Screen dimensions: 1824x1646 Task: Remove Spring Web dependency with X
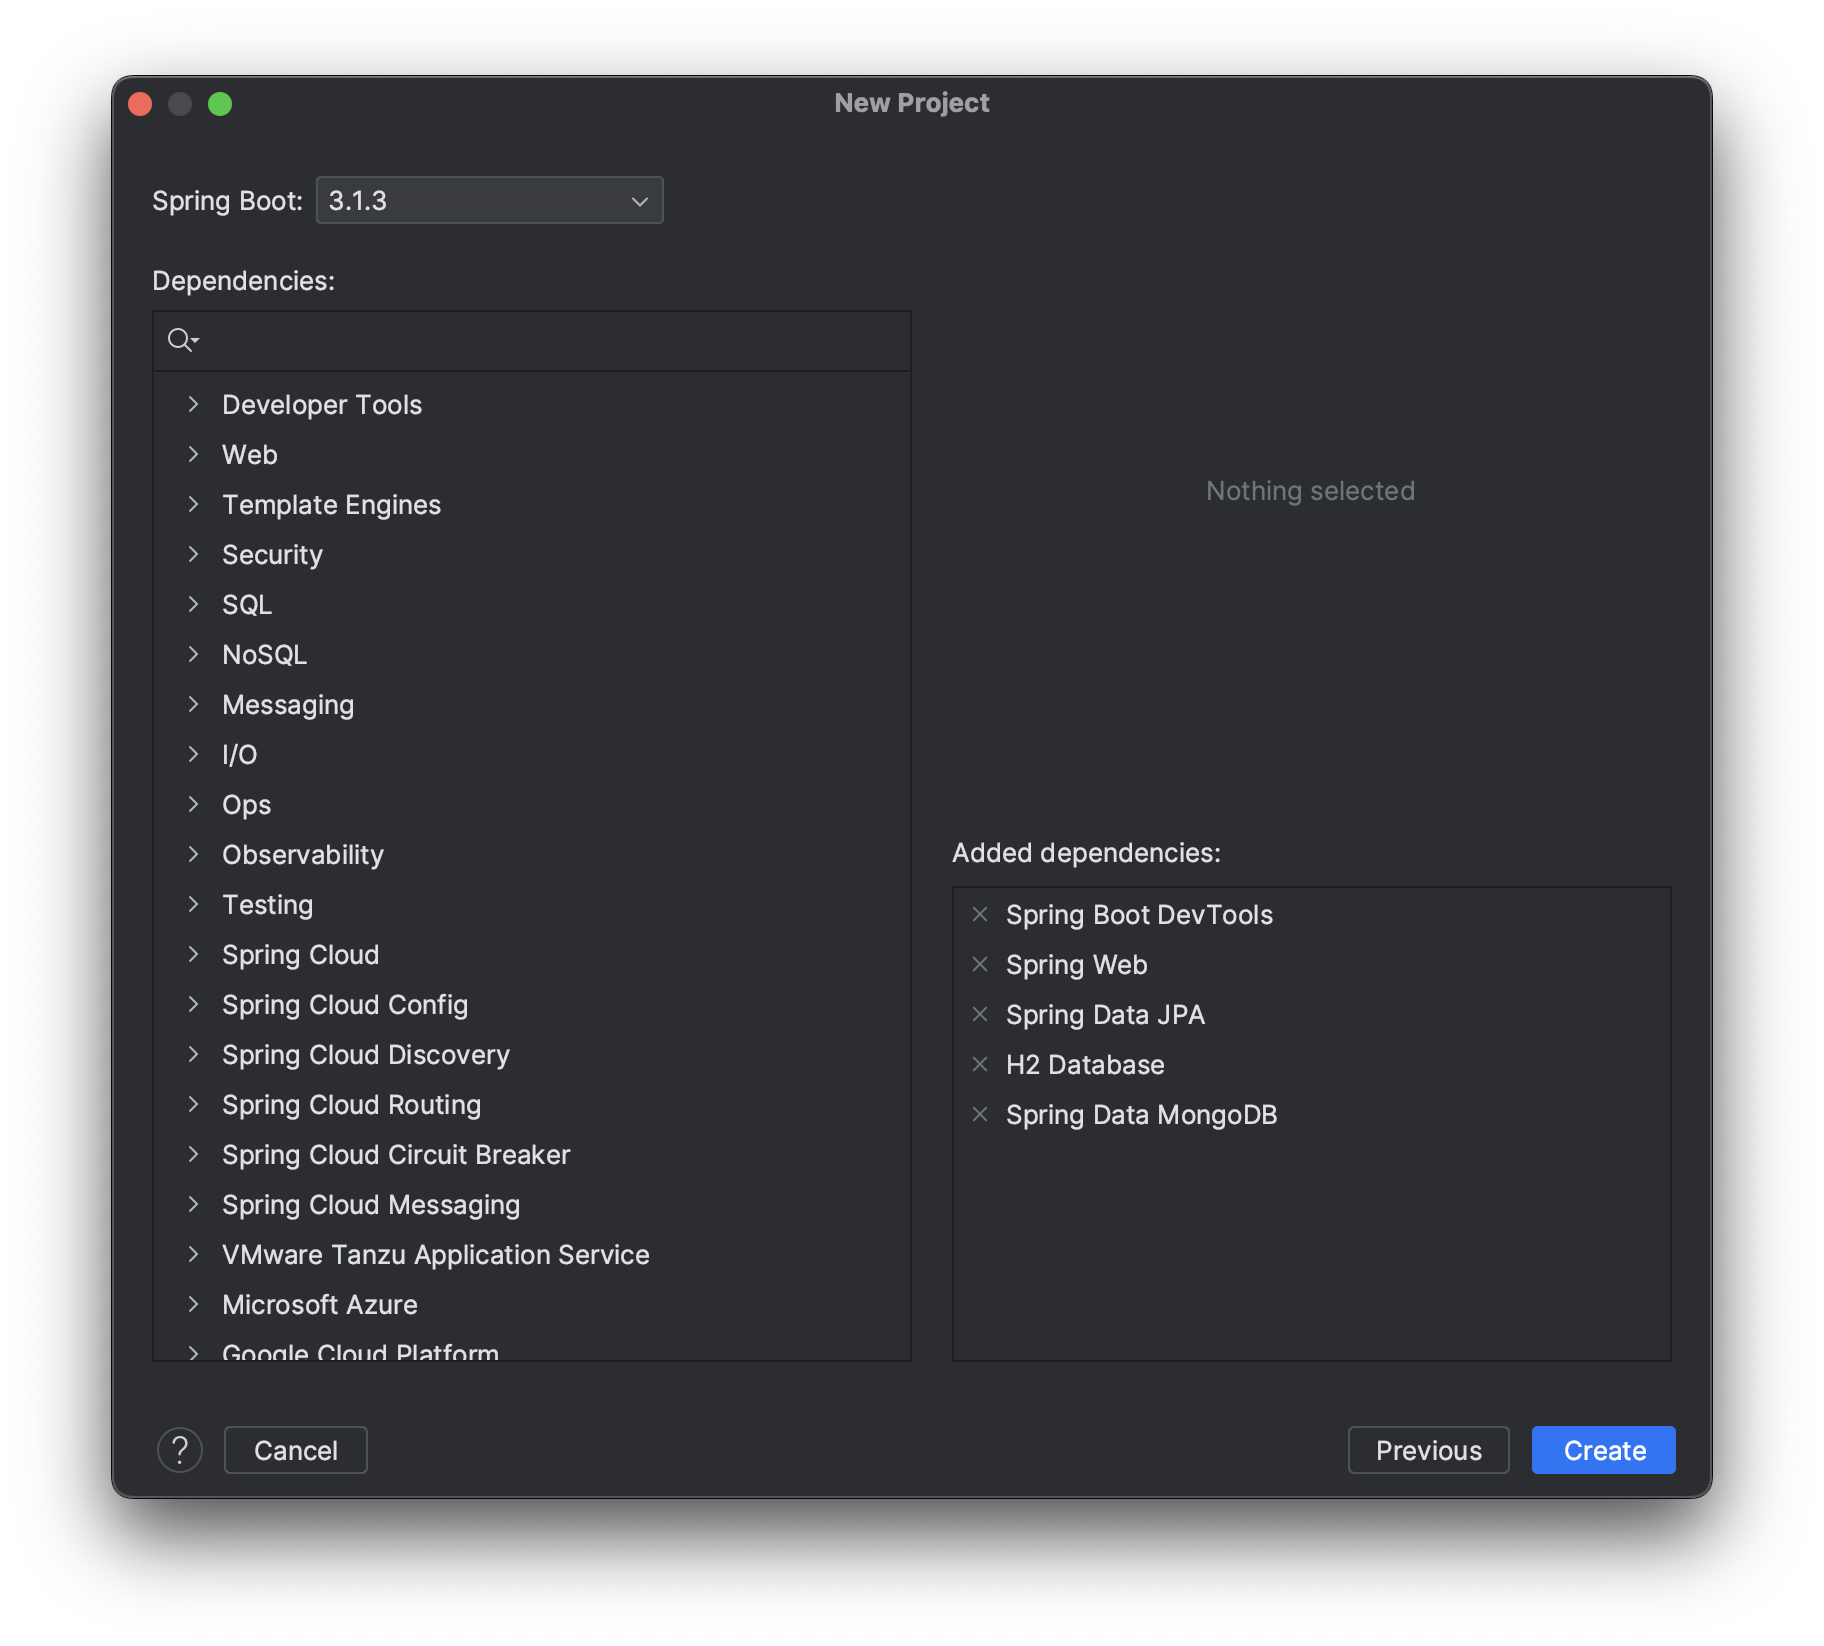(x=980, y=964)
